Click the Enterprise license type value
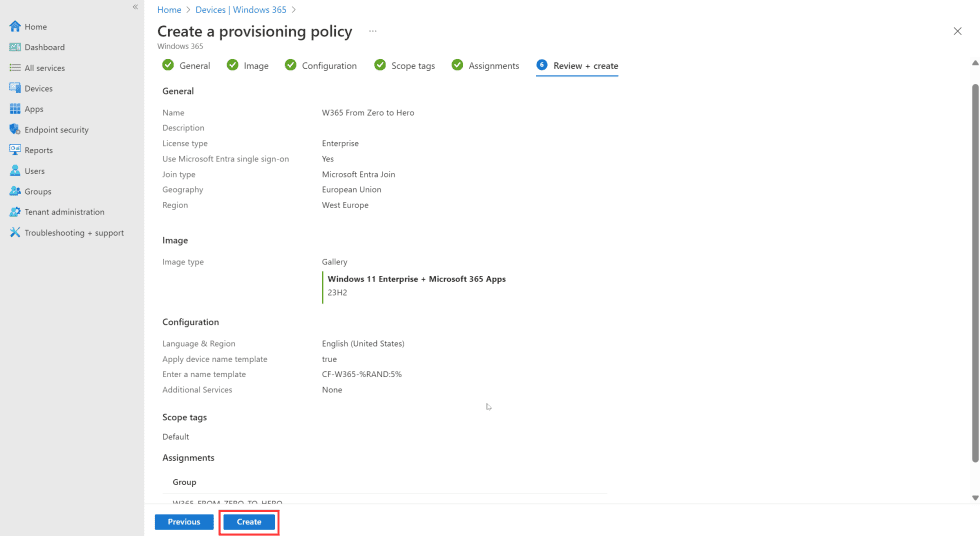The width and height of the screenshot is (980, 536). click(x=340, y=144)
